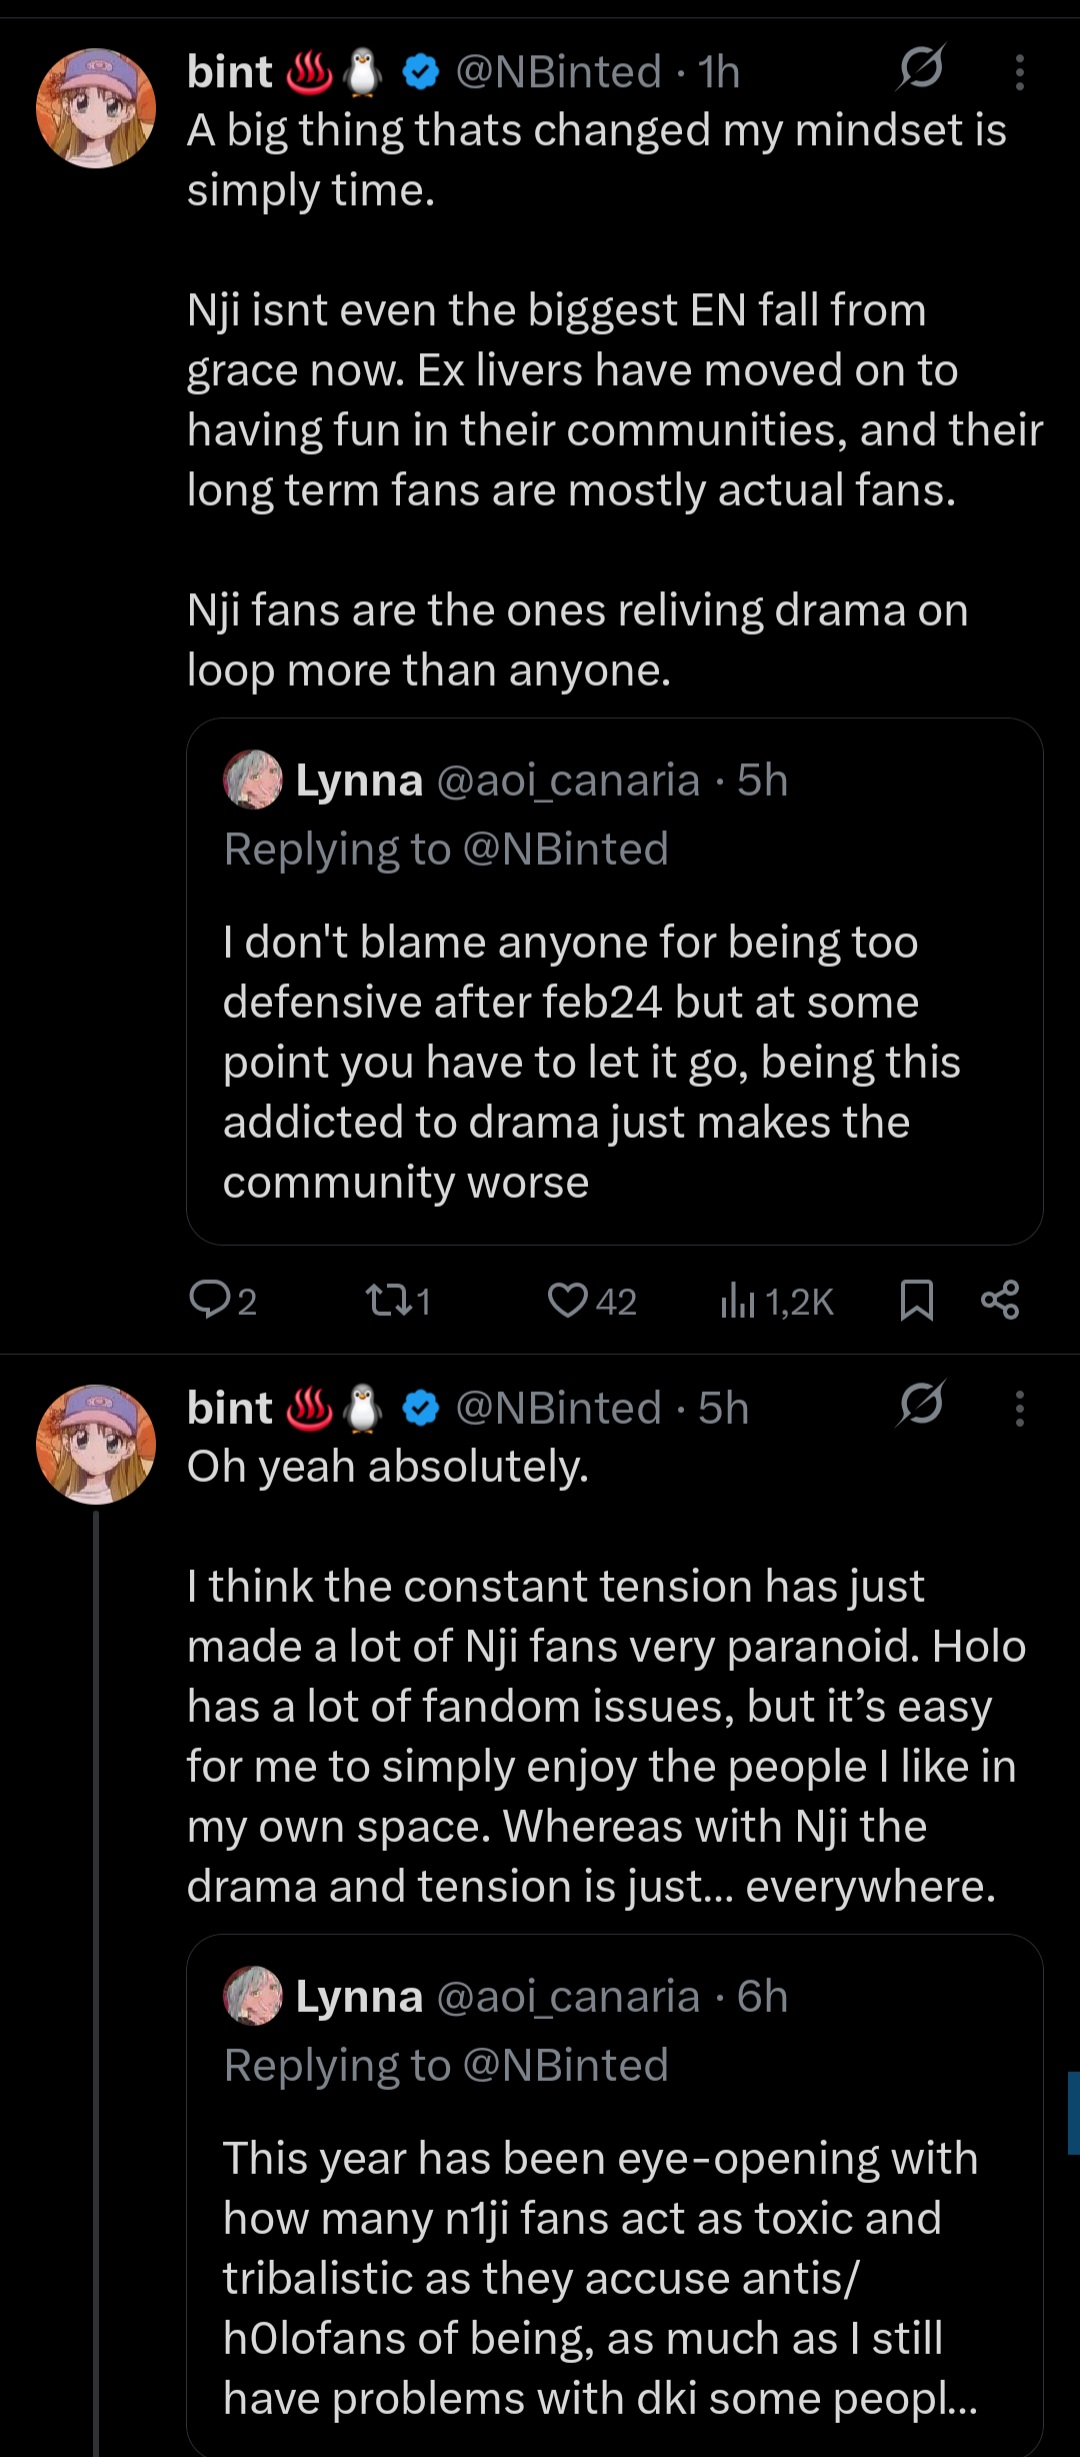Open bint's avatar on second tweet
Screen dimensions: 1080x2457
pyautogui.click(x=96, y=1444)
